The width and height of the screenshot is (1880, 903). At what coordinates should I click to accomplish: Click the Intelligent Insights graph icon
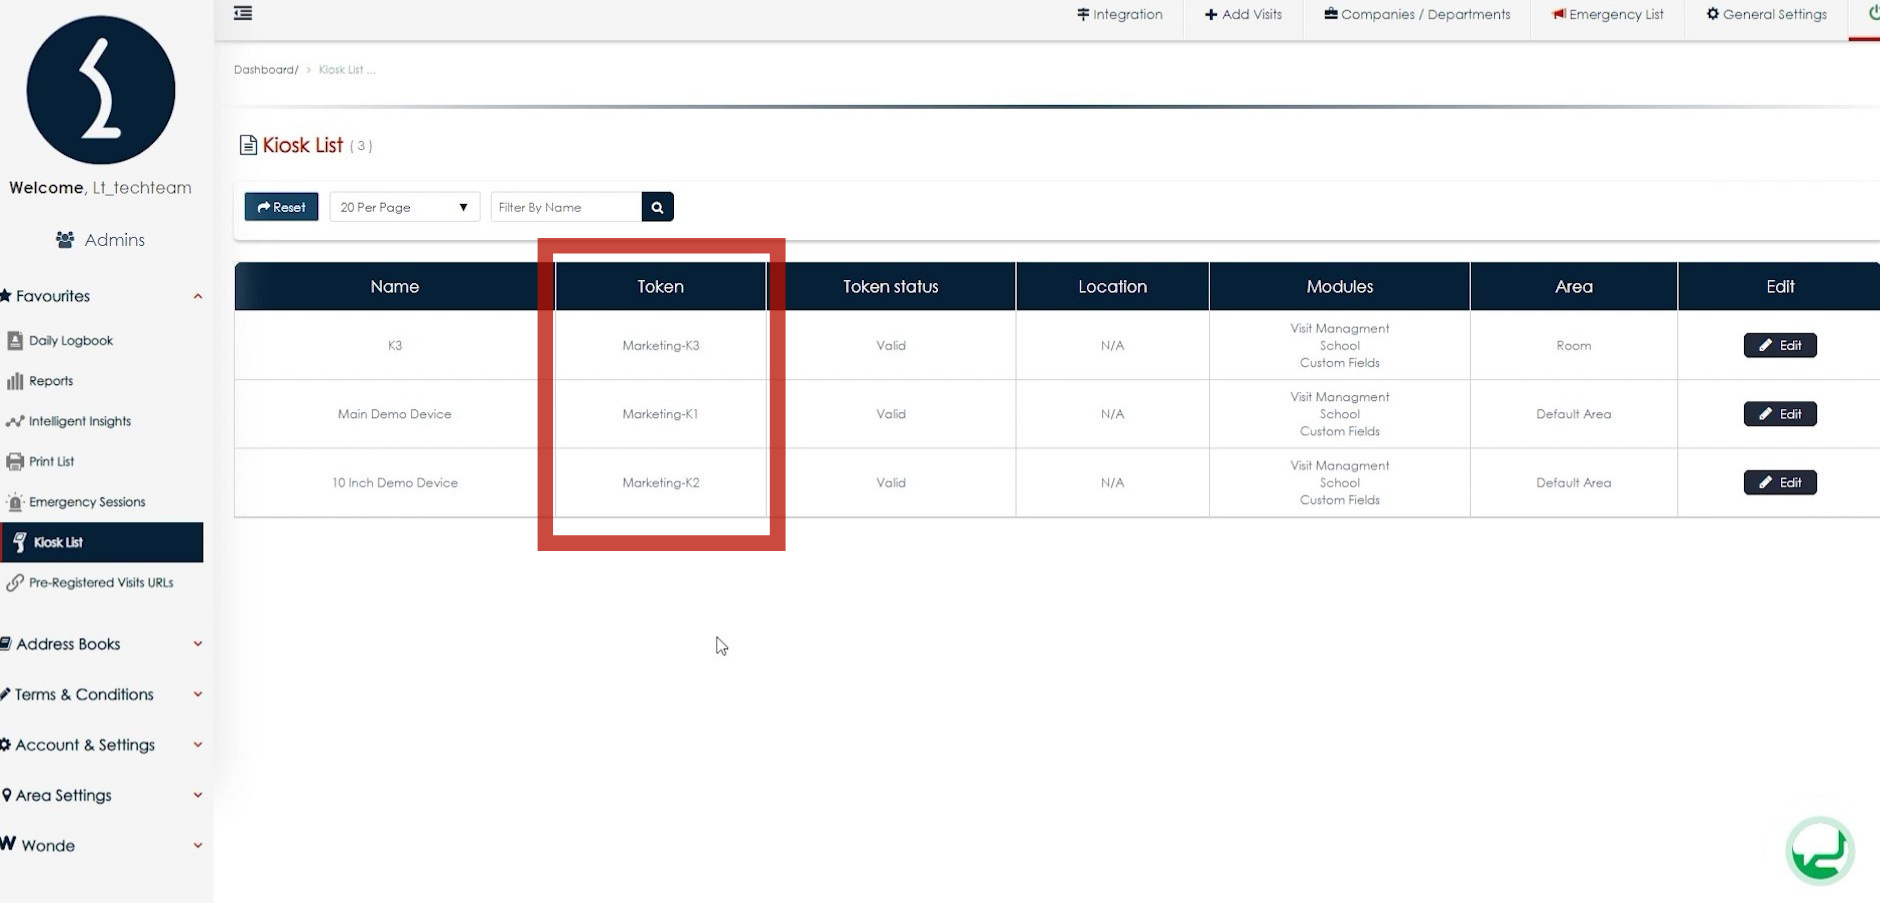click(15, 421)
